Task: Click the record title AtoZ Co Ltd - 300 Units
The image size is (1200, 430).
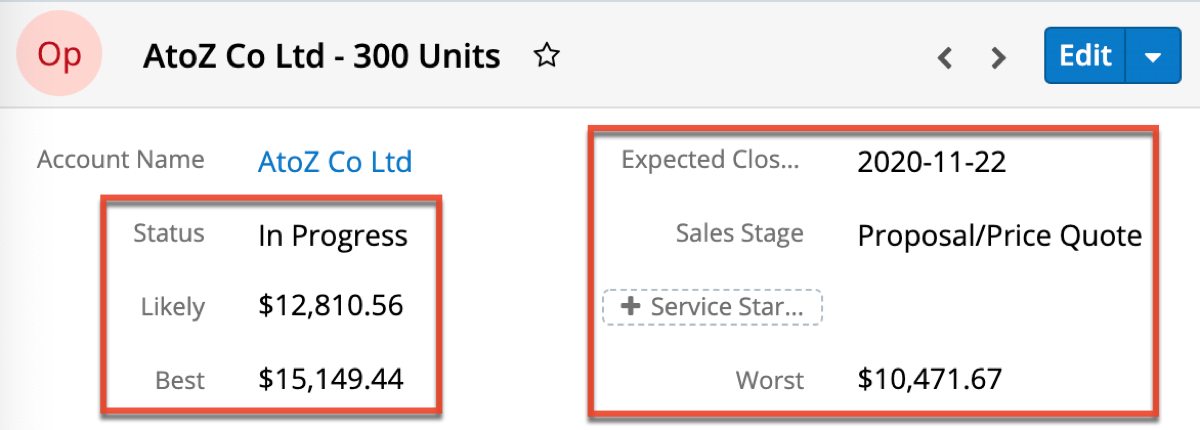Action: (322, 56)
